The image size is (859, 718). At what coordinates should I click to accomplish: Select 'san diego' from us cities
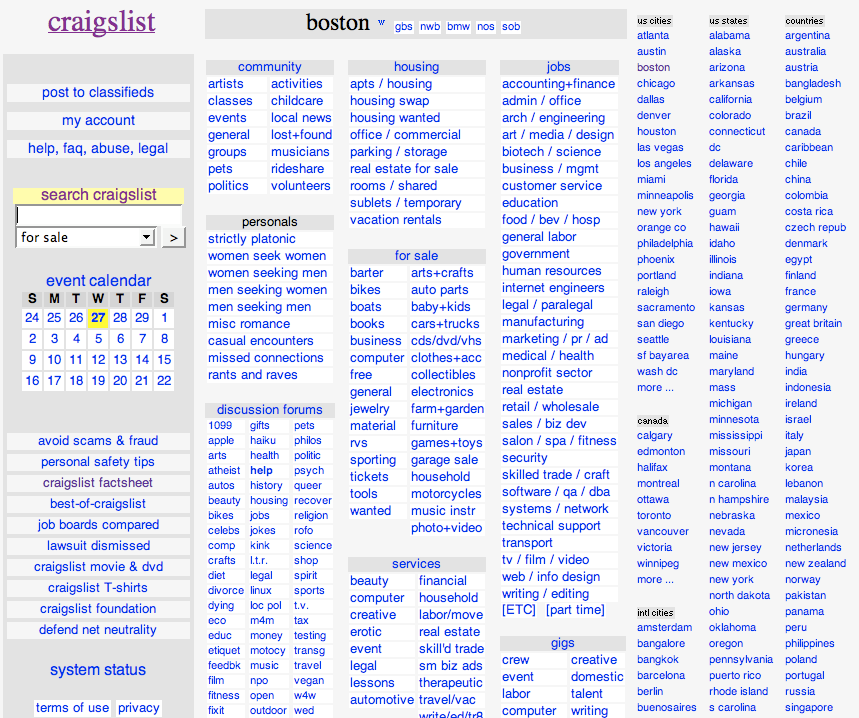(660, 324)
